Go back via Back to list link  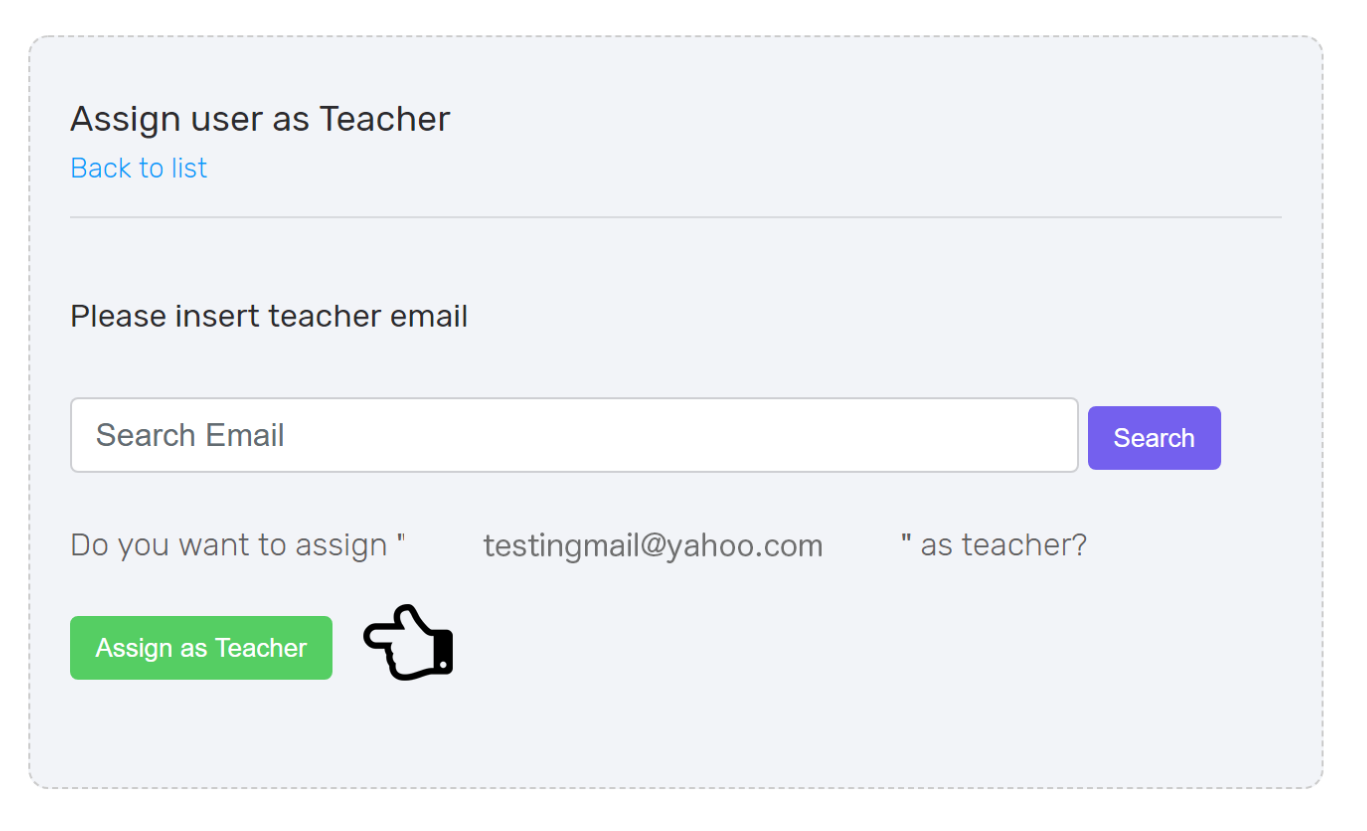pos(139,168)
